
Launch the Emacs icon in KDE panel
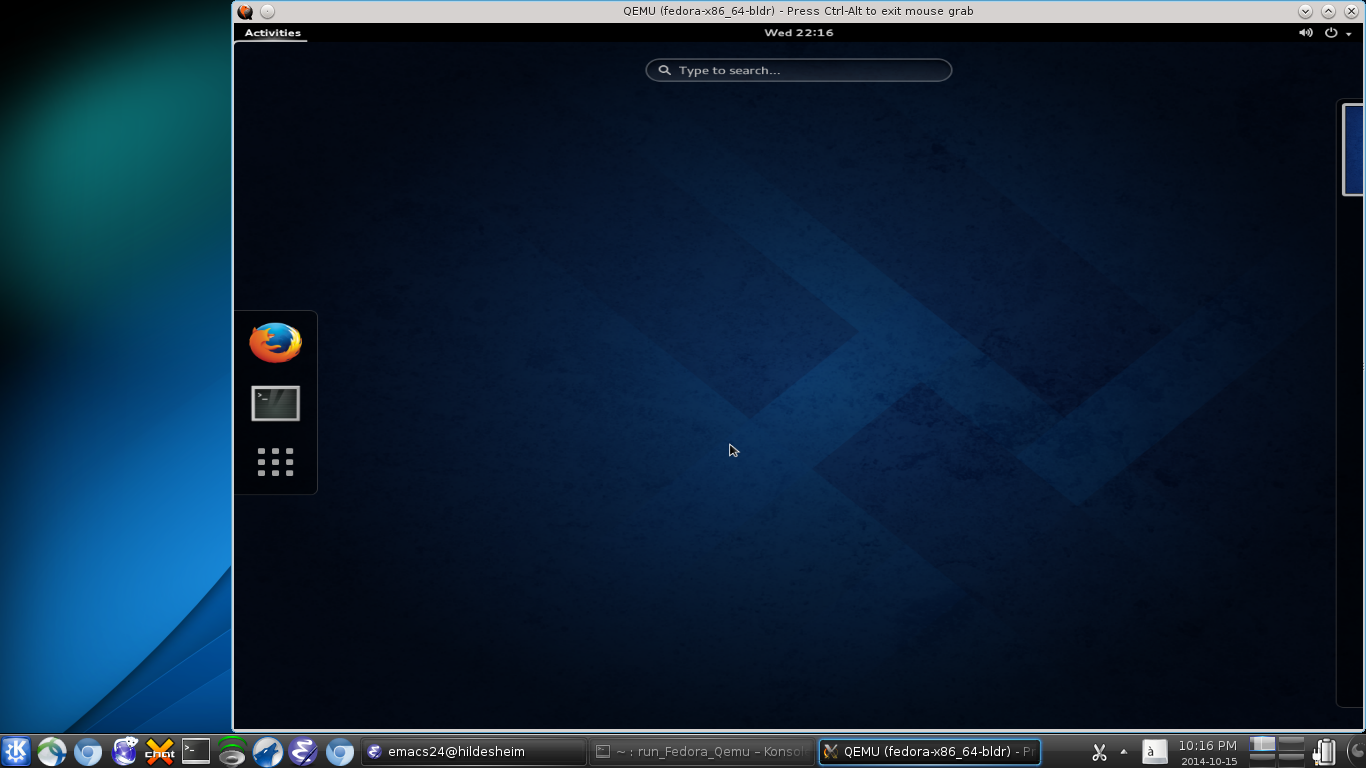click(x=304, y=751)
